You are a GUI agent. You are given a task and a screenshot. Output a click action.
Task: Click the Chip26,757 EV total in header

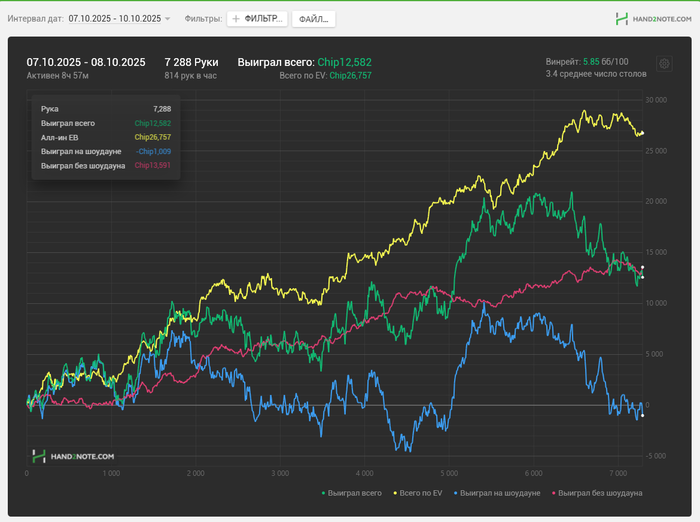(x=350, y=75)
